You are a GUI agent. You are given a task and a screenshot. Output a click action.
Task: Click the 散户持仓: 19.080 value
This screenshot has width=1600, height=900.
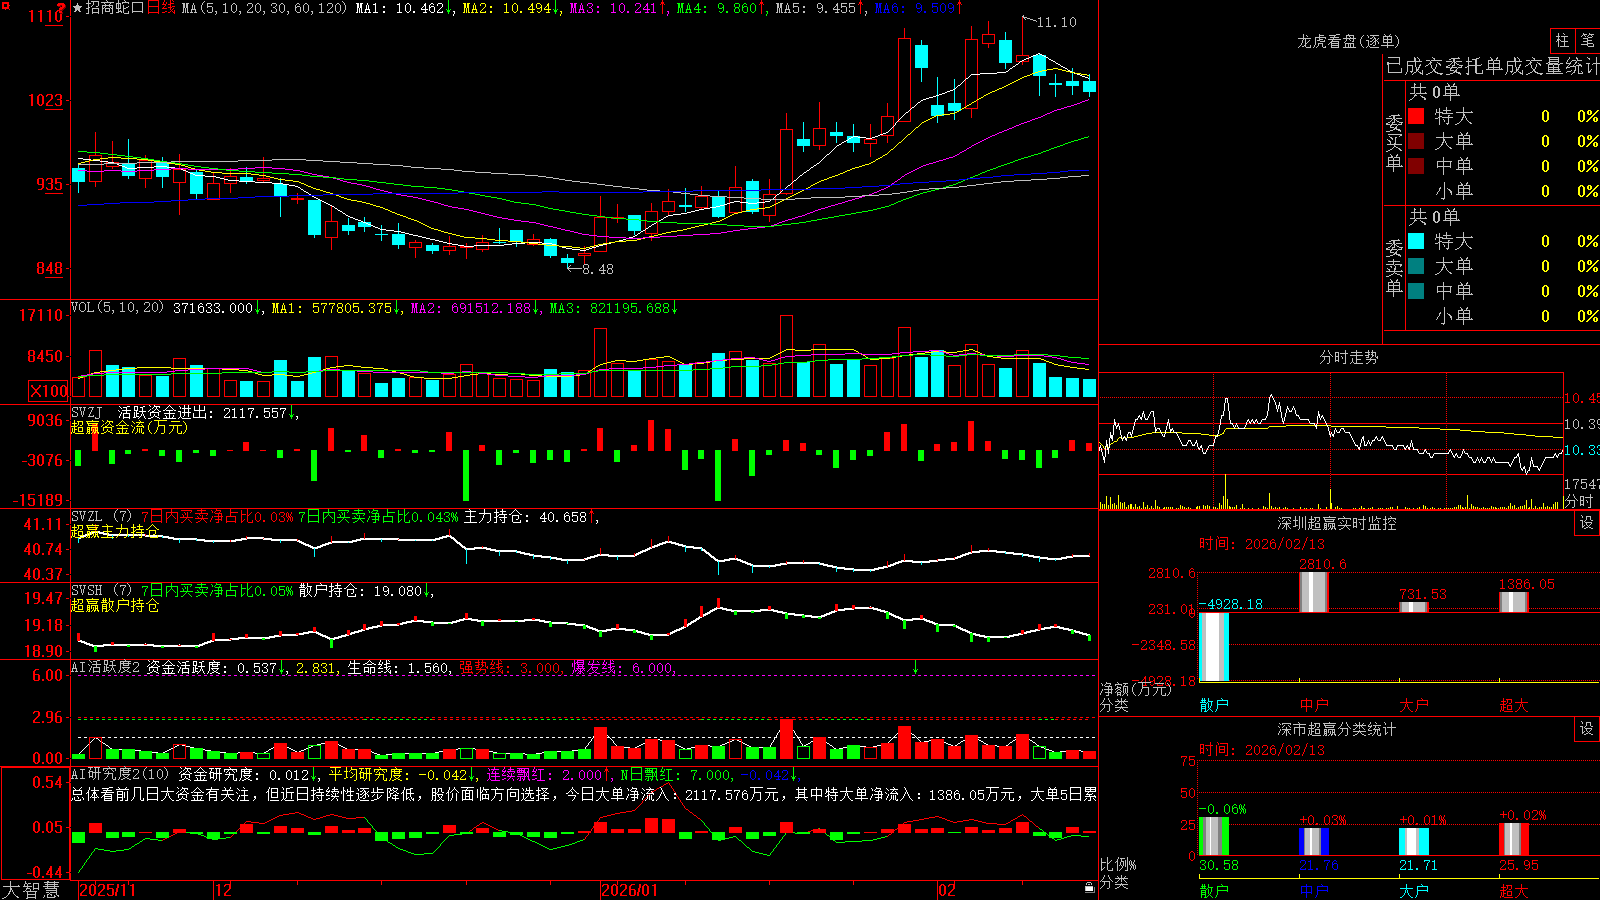click(x=366, y=591)
